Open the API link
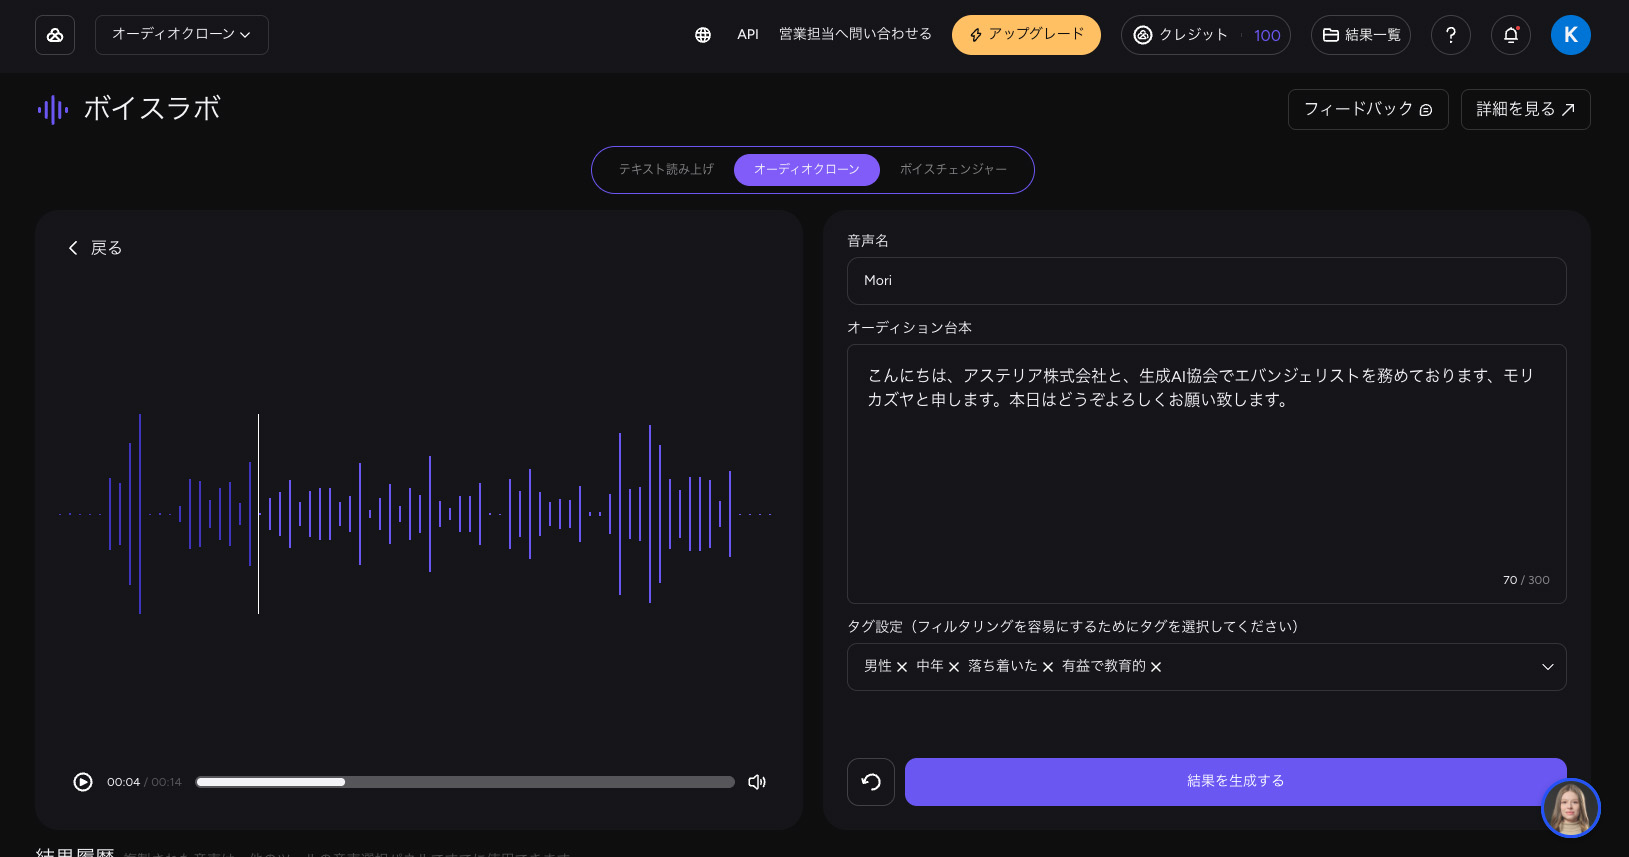 pos(748,34)
